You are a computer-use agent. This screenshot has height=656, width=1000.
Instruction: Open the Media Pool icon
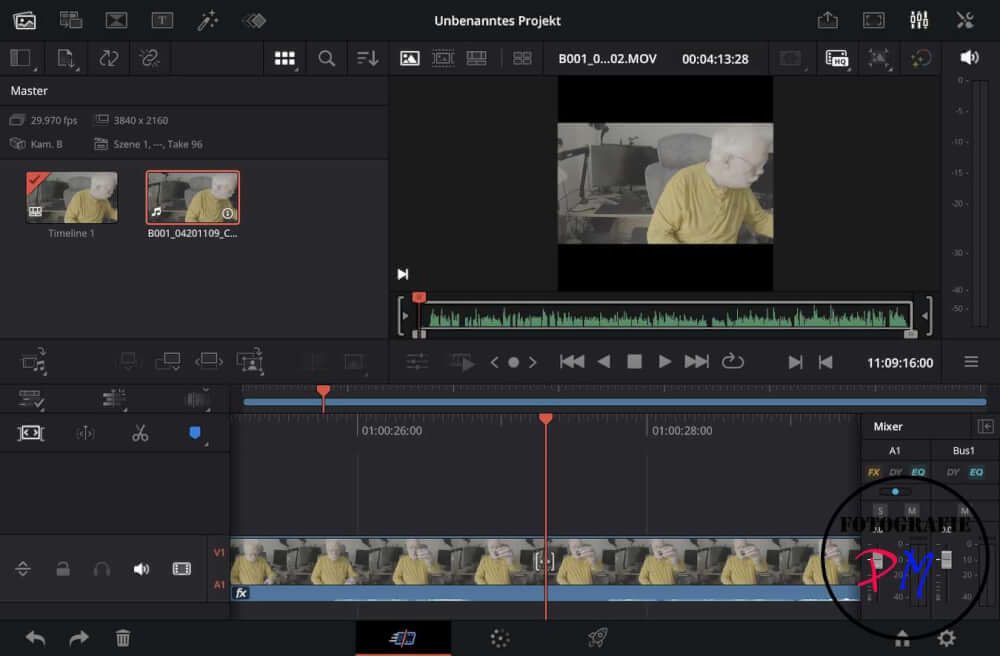click(x=24, y=21)
